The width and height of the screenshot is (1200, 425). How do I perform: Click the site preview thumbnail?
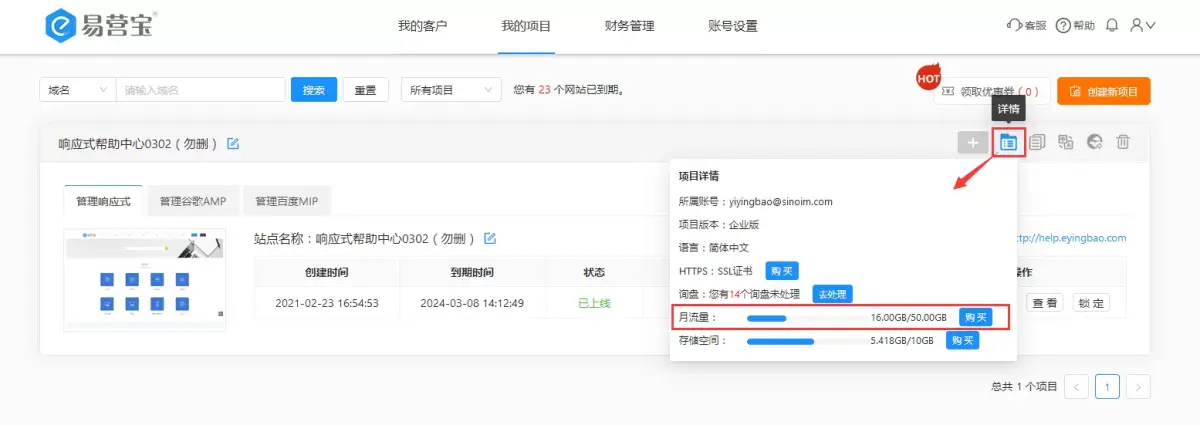143,279
